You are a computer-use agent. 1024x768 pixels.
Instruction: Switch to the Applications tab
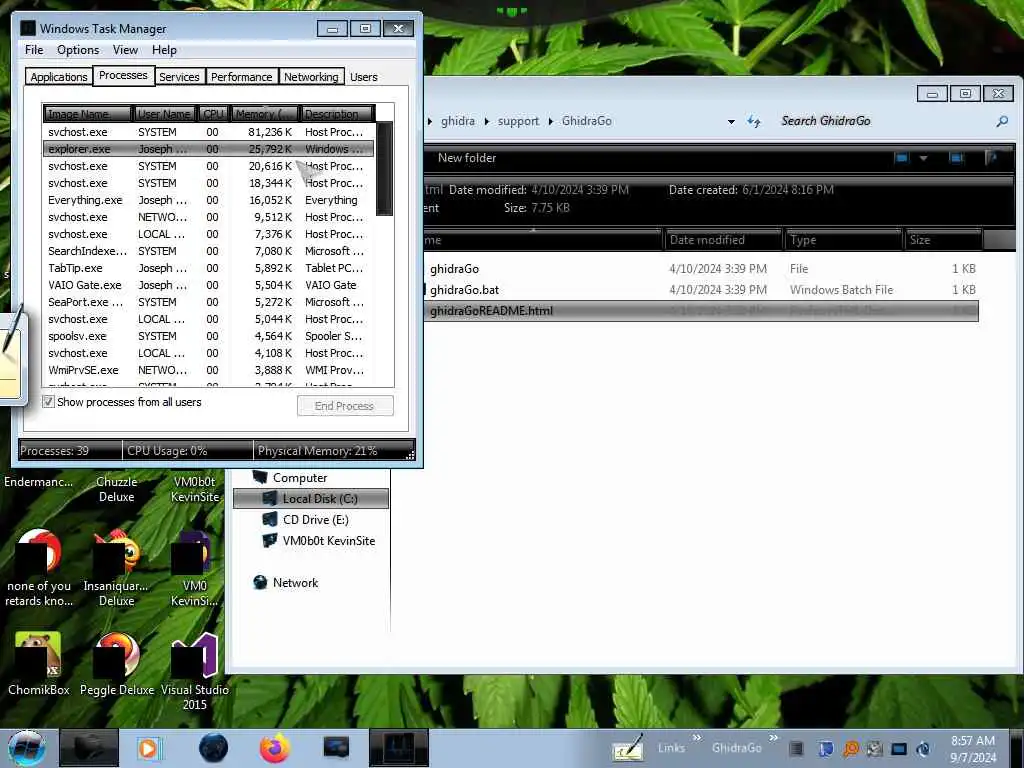pos(59,77)
